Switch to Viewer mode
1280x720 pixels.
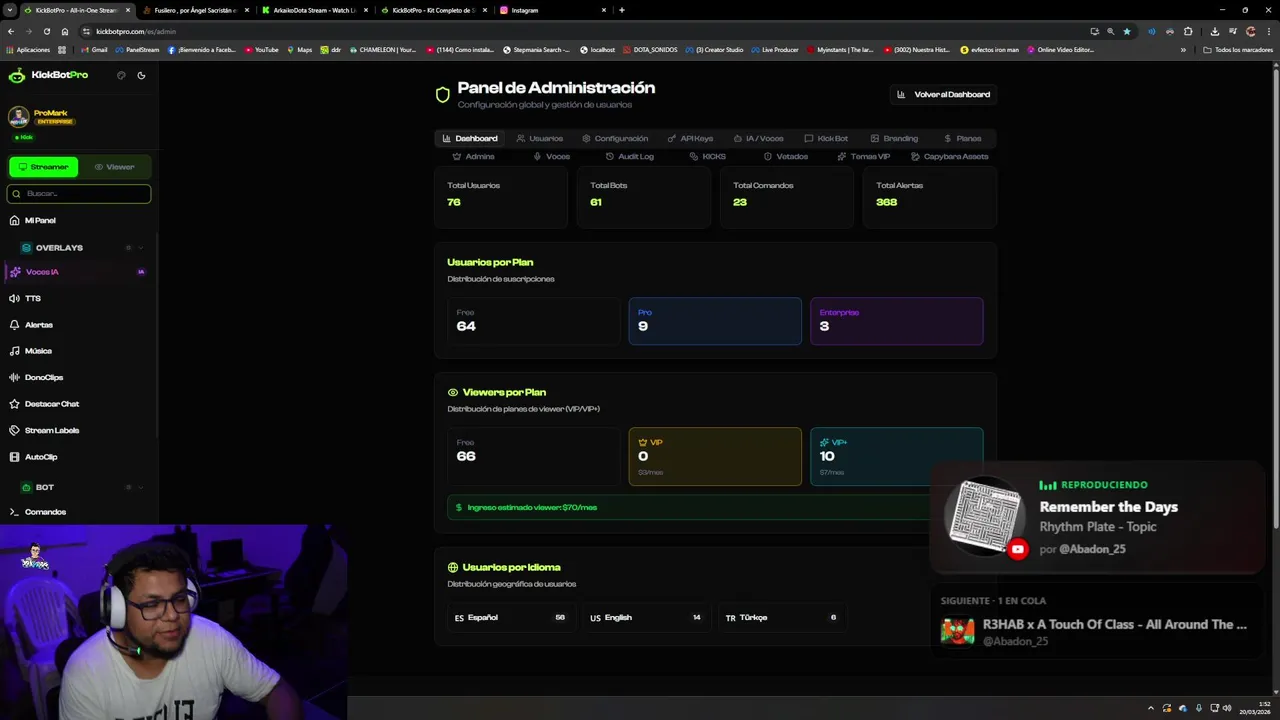pyautogui.click(x=114, y=167)
